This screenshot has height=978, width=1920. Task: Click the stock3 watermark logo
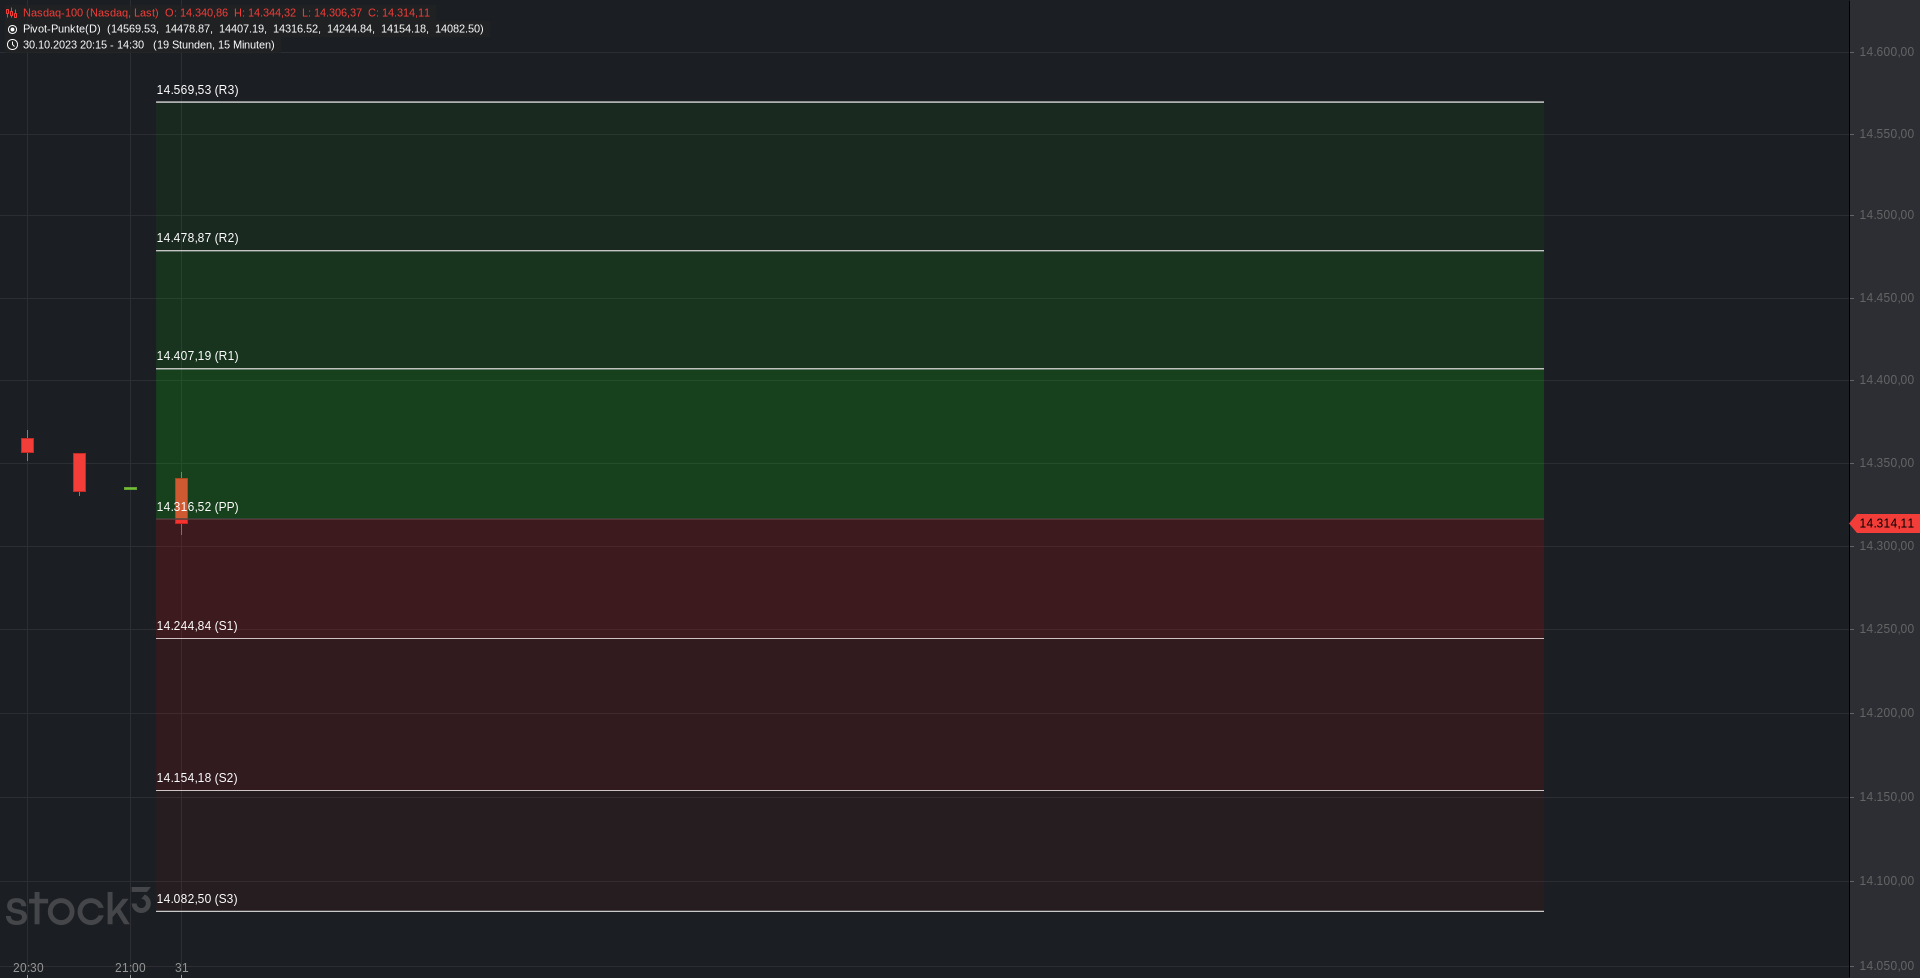pos(77,907)
